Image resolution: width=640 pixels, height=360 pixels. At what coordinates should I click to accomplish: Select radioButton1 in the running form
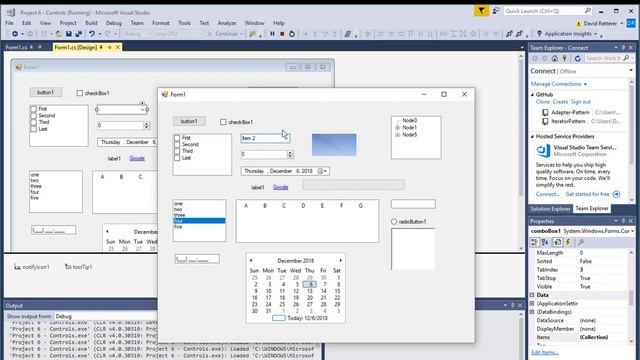click(394, 222)
